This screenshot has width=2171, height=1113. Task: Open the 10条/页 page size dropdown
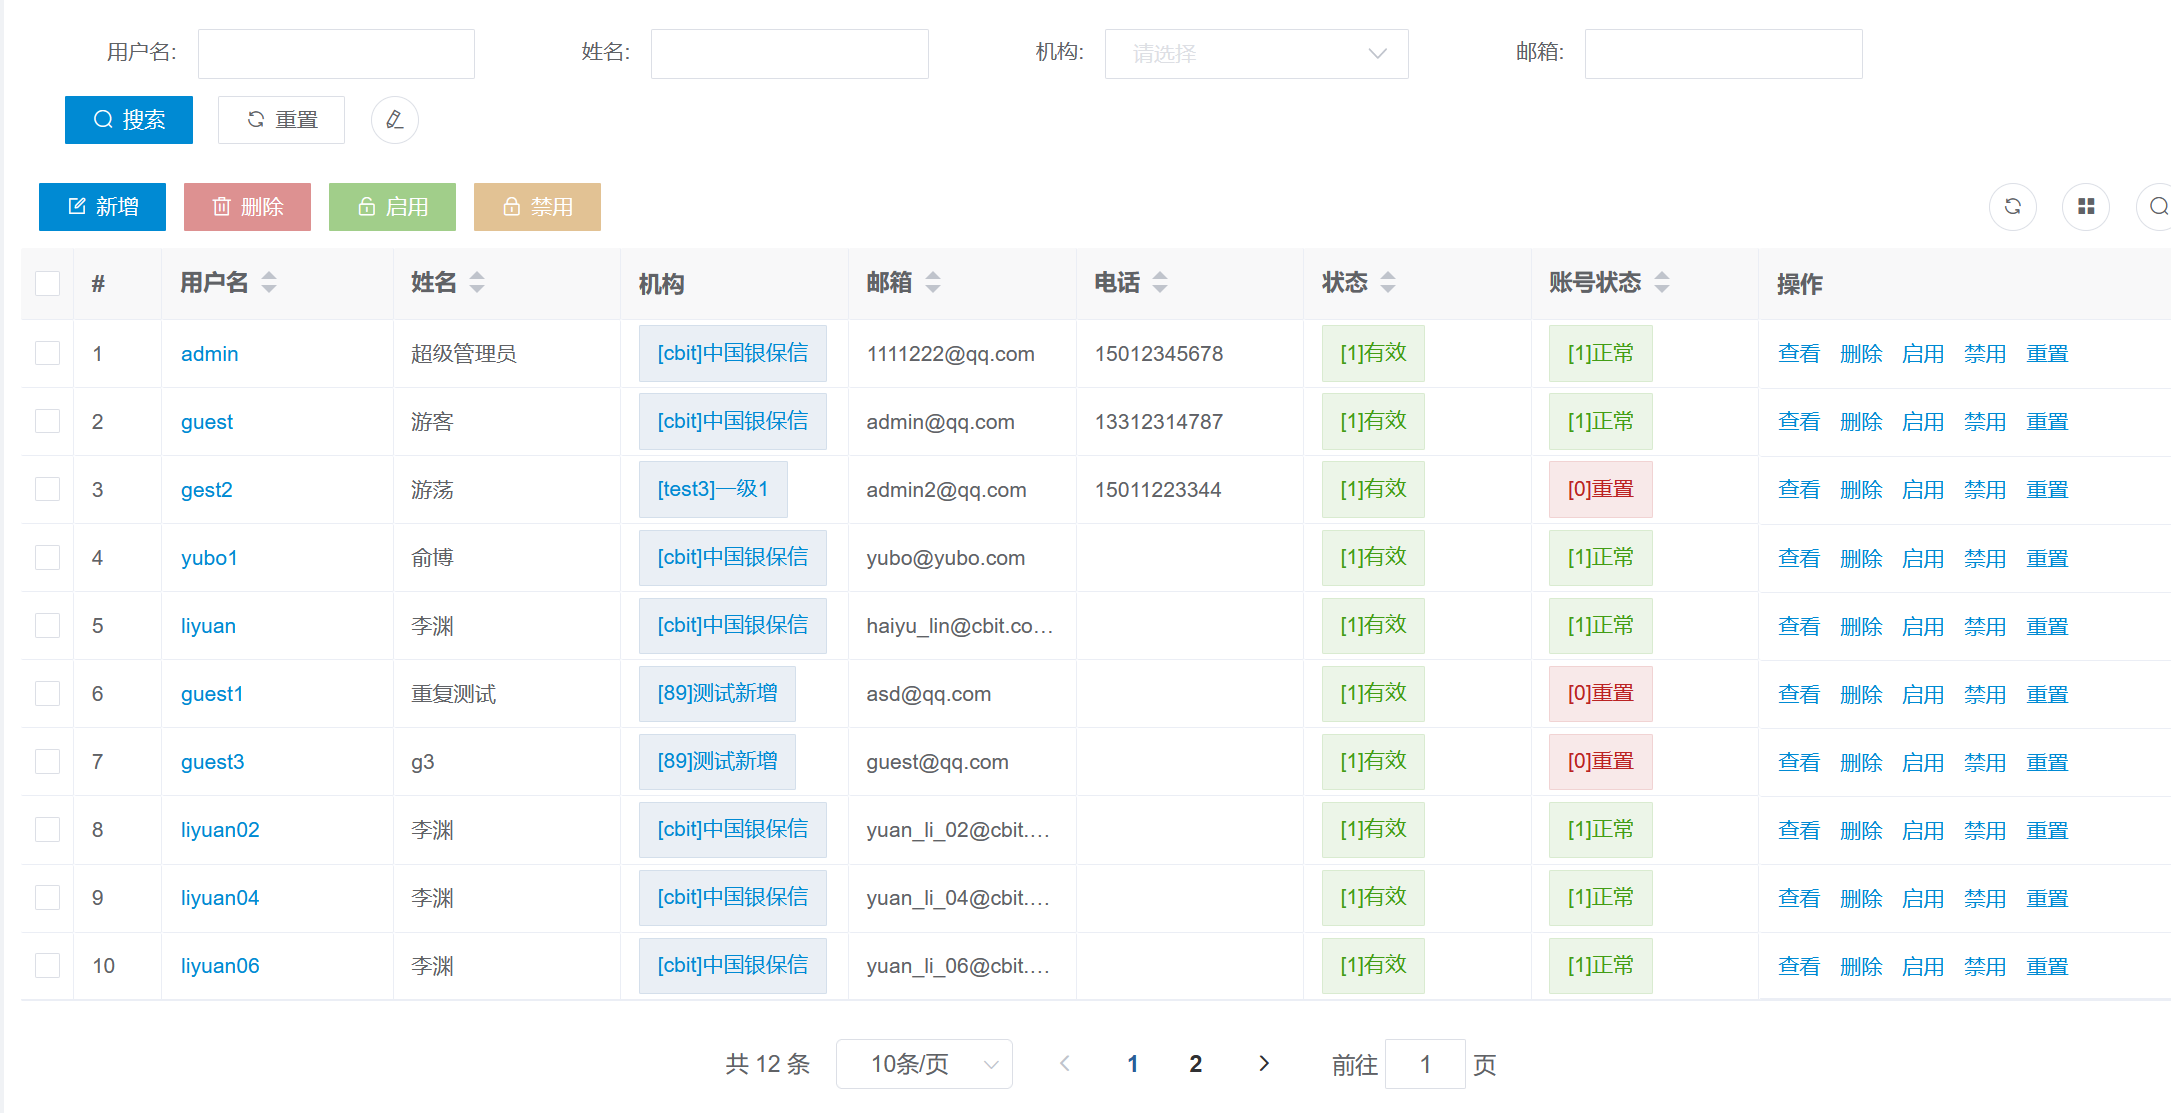tap(924, 1064)
